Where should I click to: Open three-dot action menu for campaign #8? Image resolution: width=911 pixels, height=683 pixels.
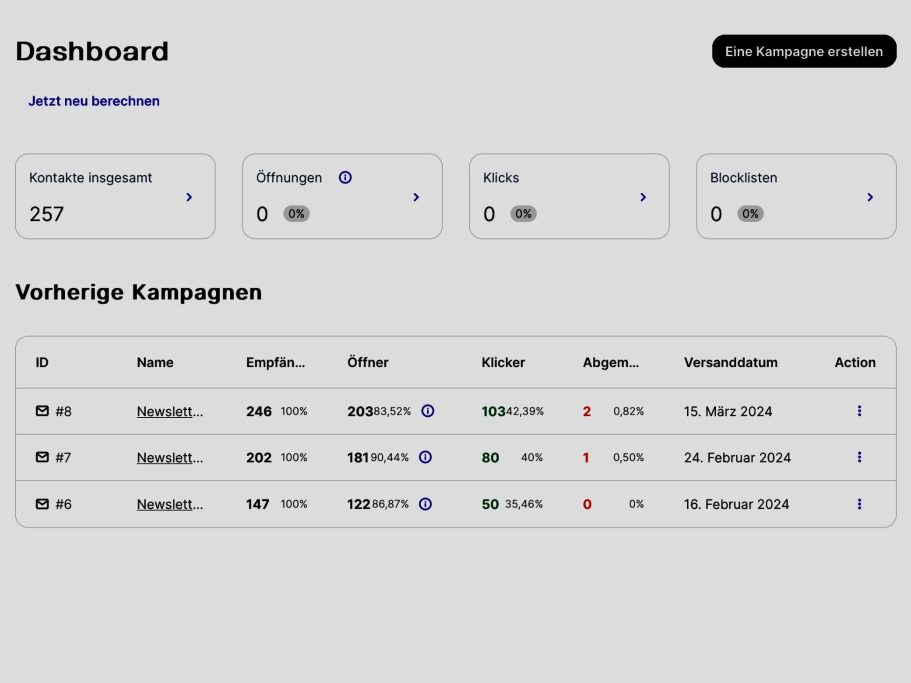pyautogui.click(x=859, y=411)
